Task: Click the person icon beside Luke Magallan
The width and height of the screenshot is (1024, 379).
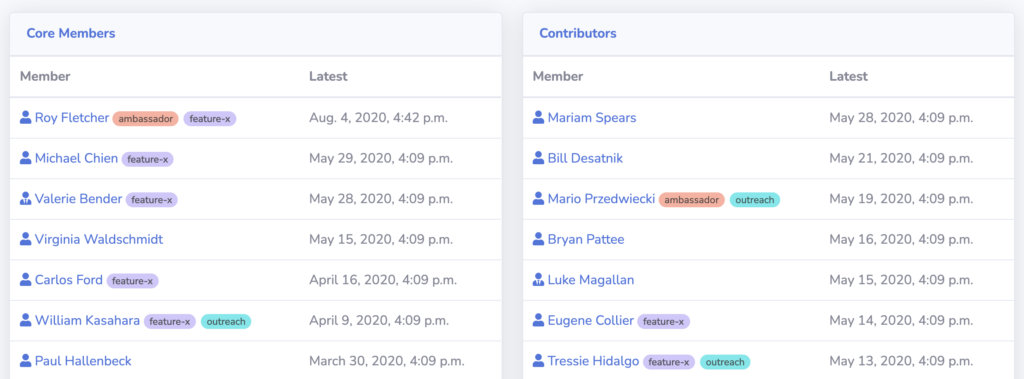Action: 538,280
